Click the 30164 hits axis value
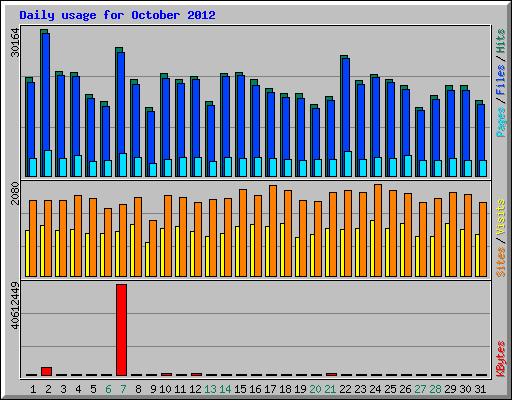 click(15, 43)
